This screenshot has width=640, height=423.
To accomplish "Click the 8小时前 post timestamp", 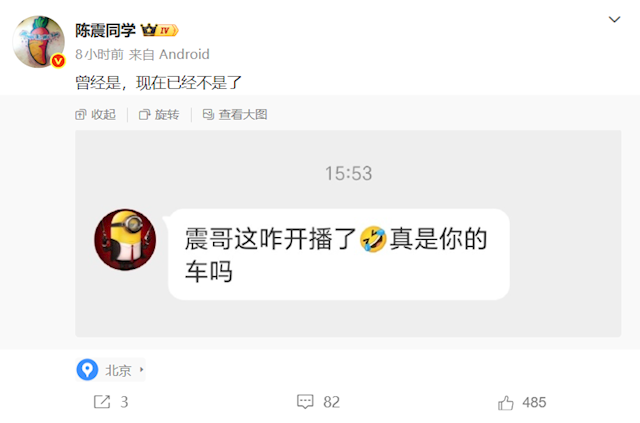I will click(99, 54).
